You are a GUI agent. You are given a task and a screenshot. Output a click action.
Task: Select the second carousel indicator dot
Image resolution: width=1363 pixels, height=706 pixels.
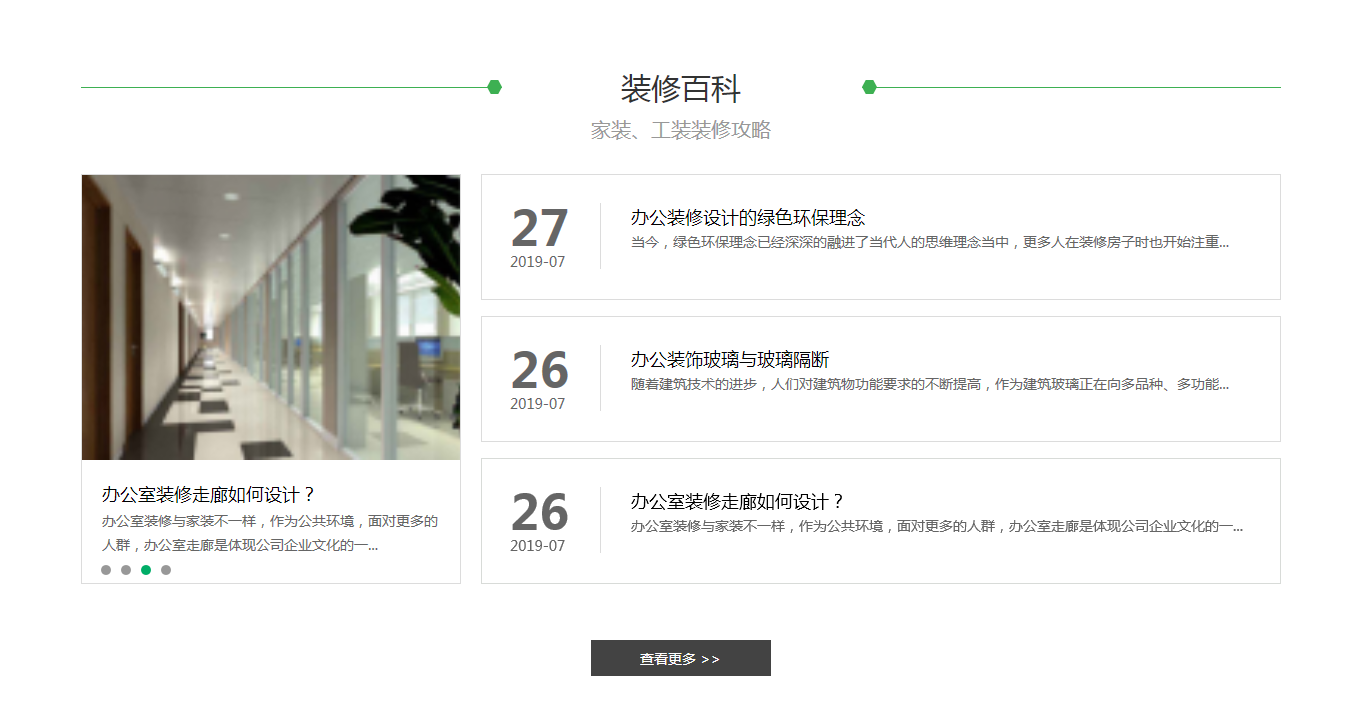(126, 570)
